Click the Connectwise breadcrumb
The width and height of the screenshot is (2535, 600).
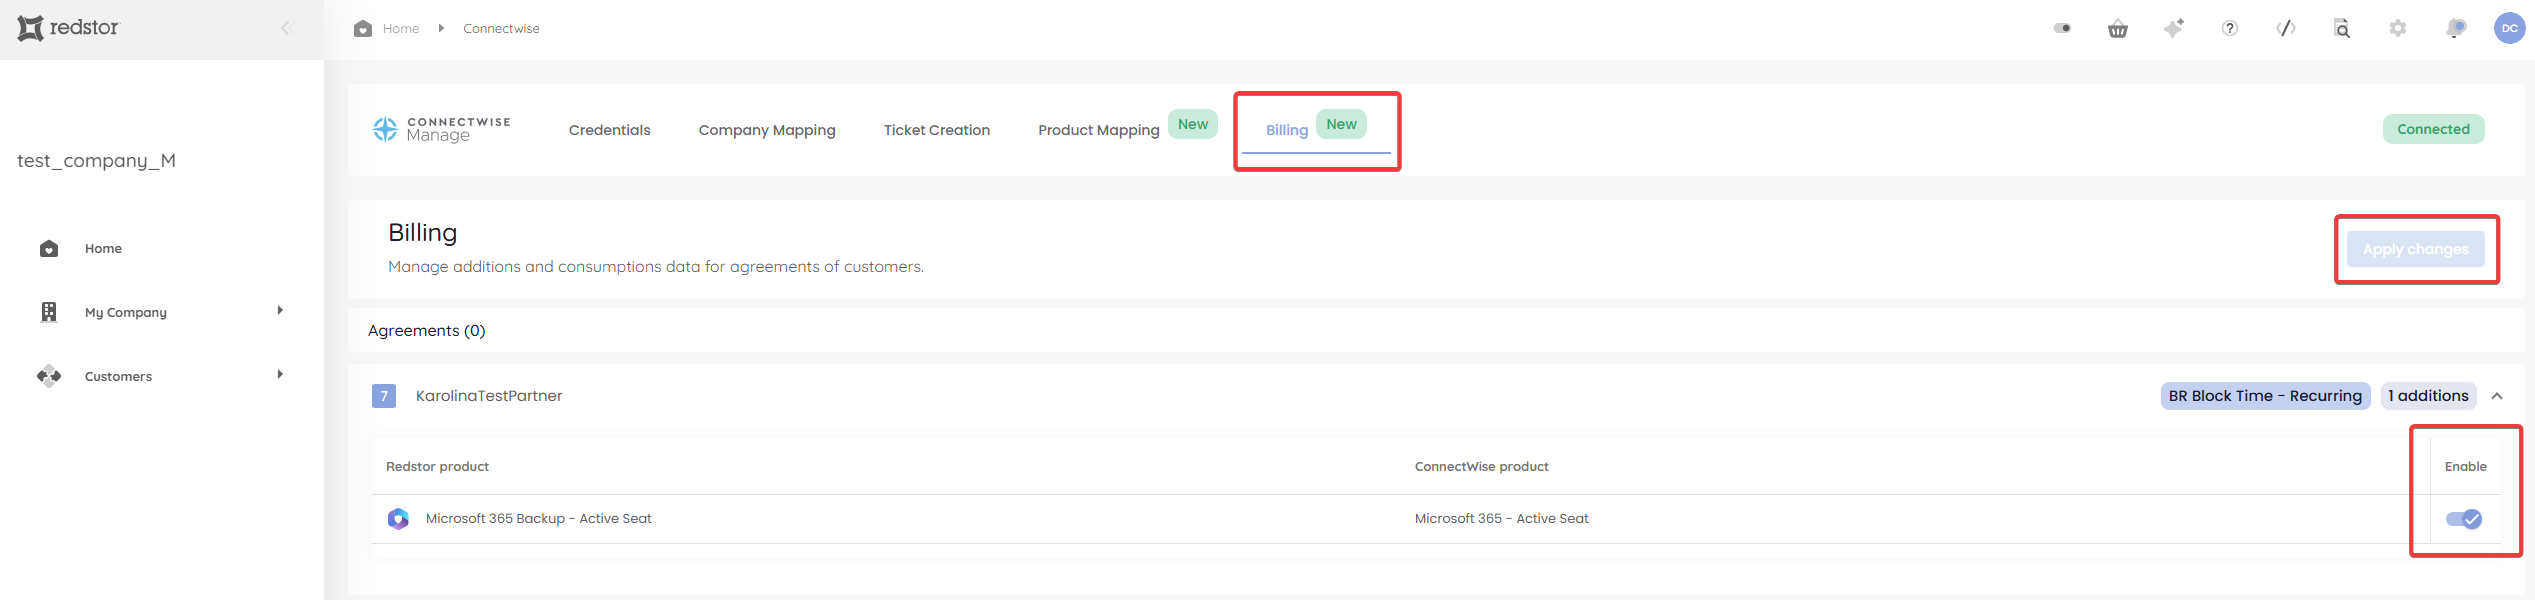pyautogui.click(x=501, y=28)
